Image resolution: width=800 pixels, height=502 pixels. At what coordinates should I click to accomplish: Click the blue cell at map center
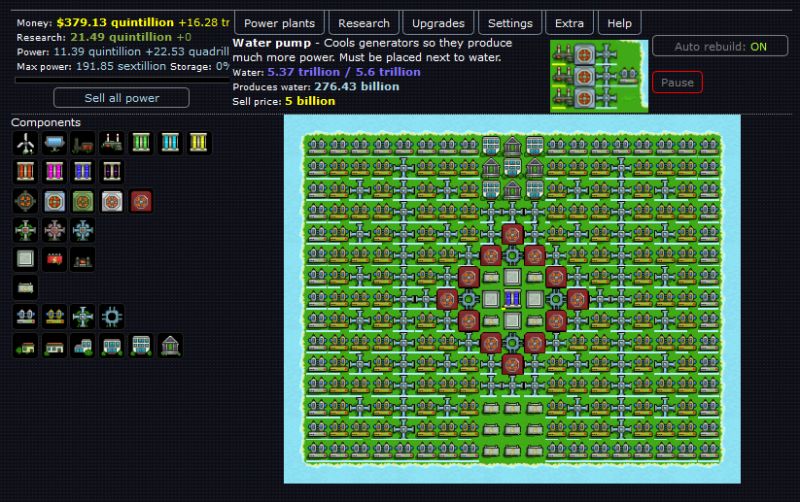tap(512, 299)
